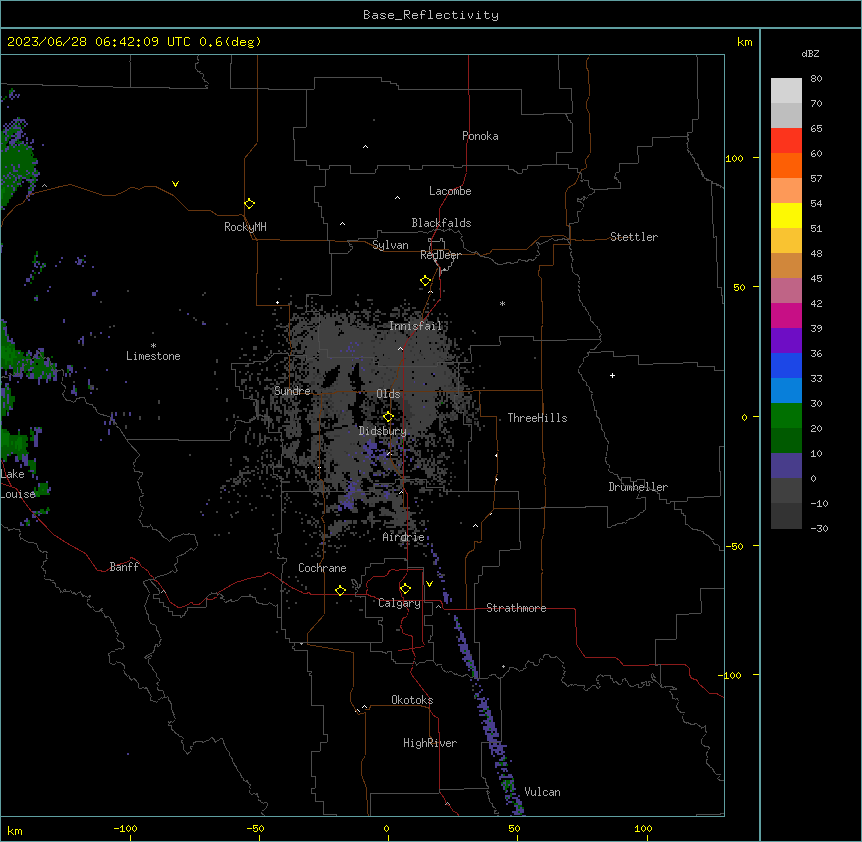The width and height of the screenshot is (862, 842).
Task: Click the Limestone map label
Action: pyautogui.click(x=153, y=356)
